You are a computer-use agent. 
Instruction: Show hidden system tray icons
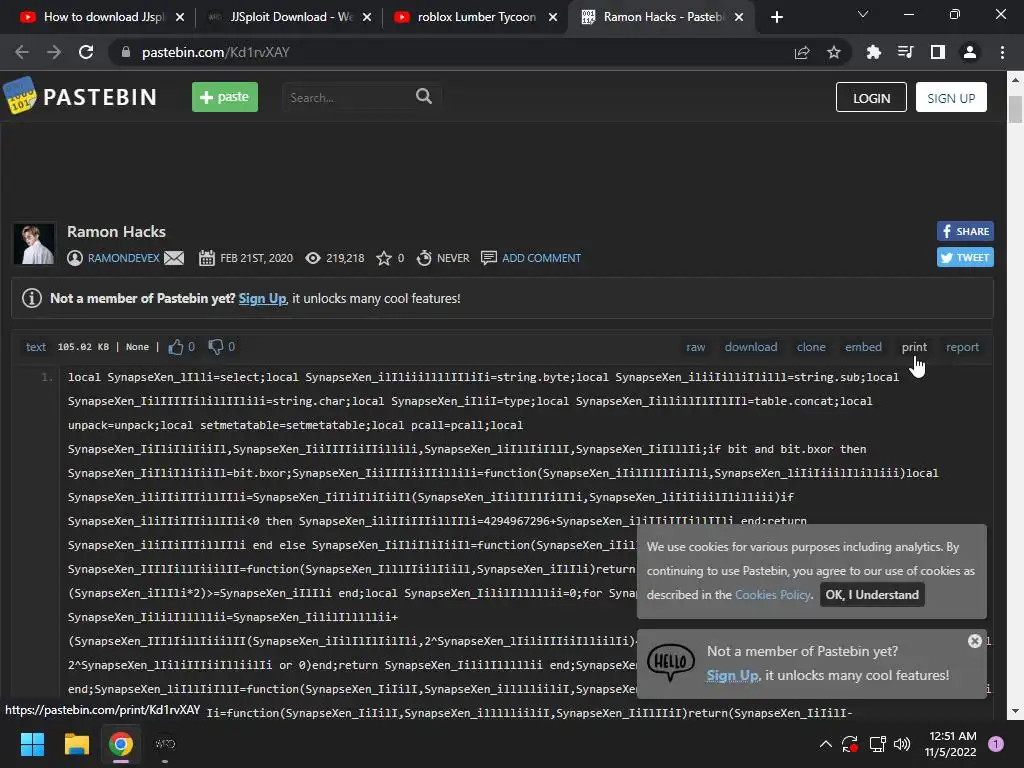click(825, 744)
